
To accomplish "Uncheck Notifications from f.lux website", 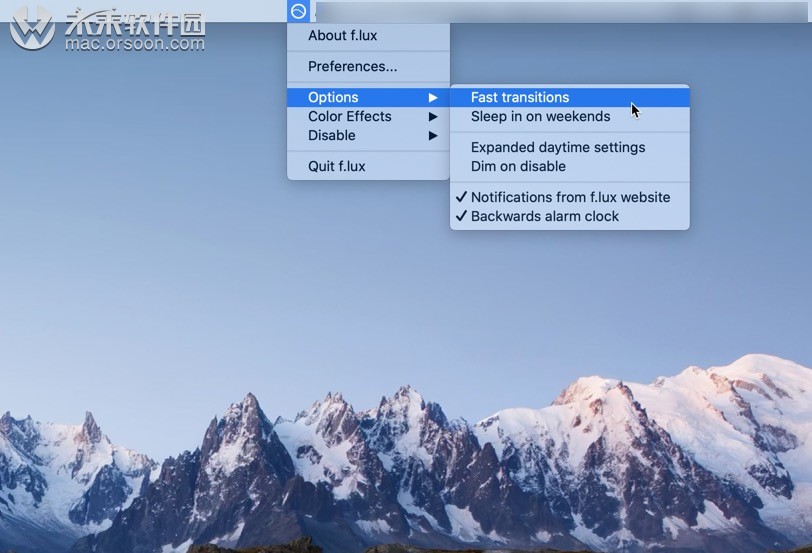I will point(570,197).
